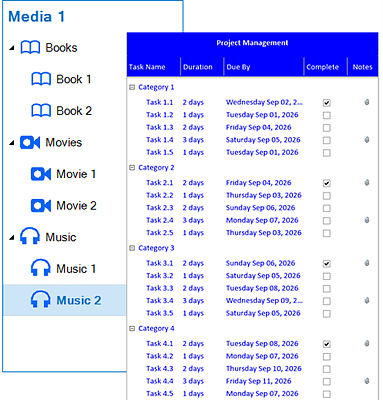Collapse Category 3 group
The height and width of the screenshot is (400, 383).
(x=132, y=248)
